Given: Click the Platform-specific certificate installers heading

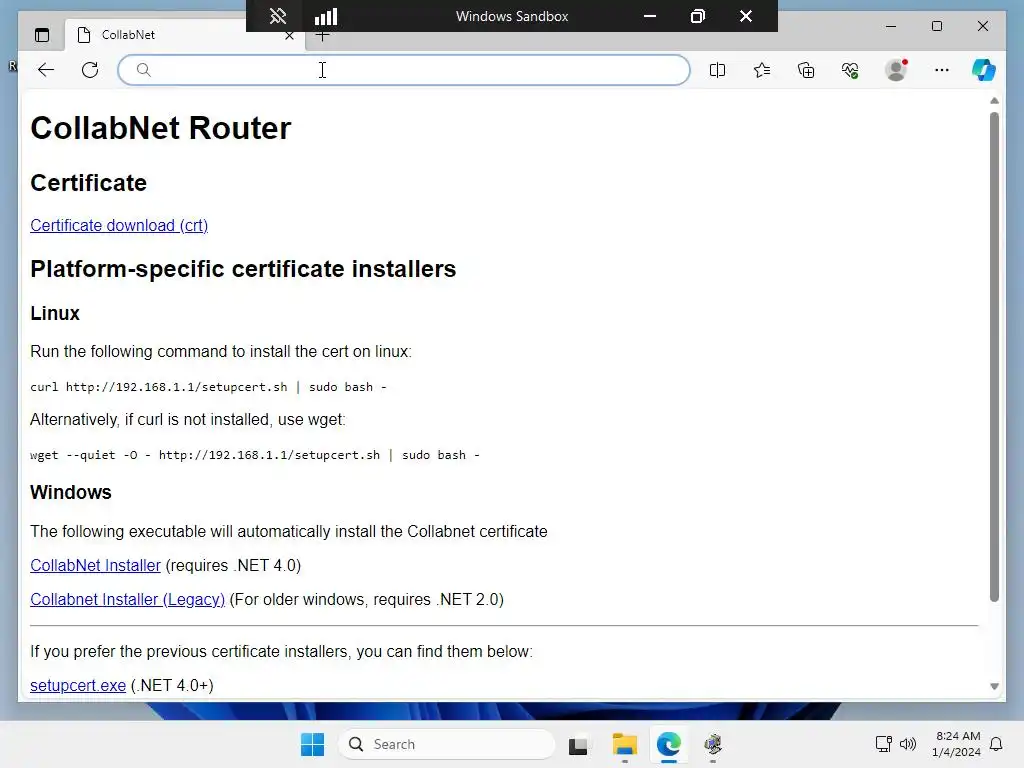Looking at the screenshot, I should [243, 269].
